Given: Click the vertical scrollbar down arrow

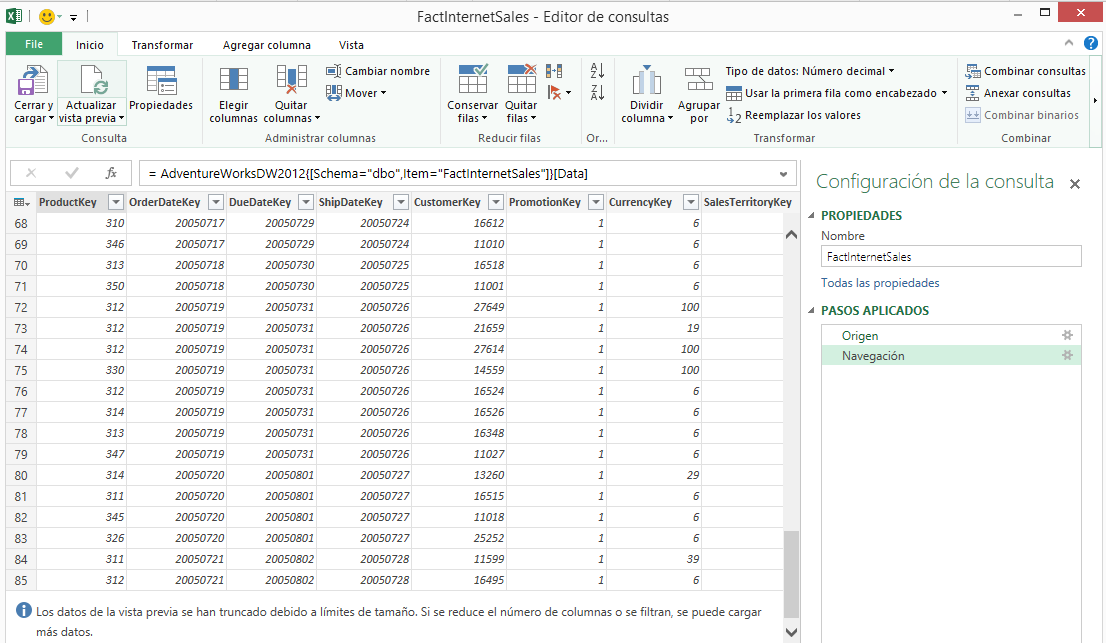Looking at the screenshot, I should pyautogui.click(x=792, y=632).
